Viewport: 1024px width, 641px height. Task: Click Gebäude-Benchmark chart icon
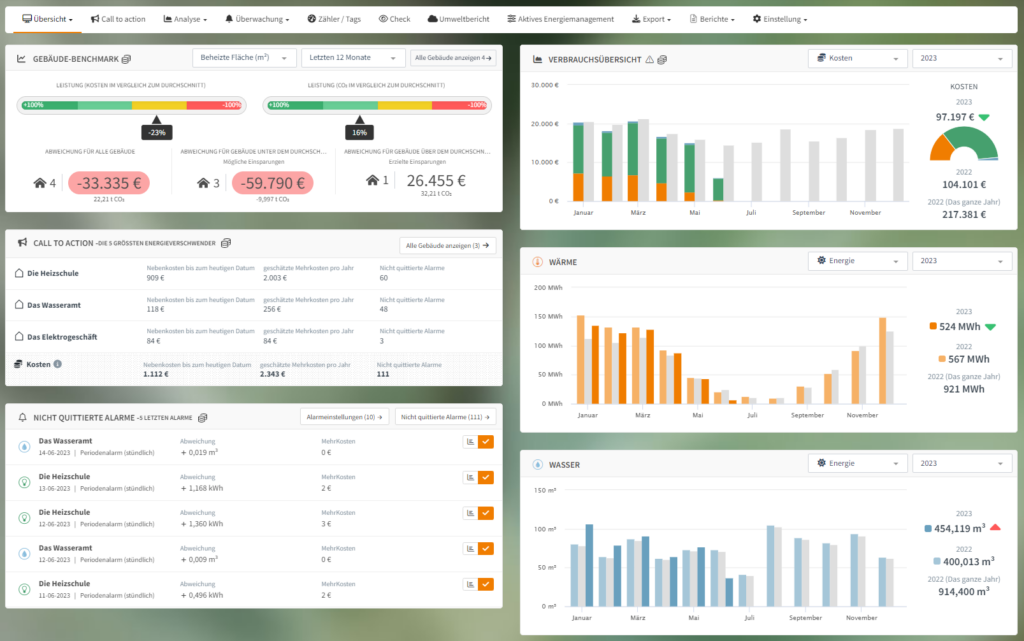pos(22,59)
